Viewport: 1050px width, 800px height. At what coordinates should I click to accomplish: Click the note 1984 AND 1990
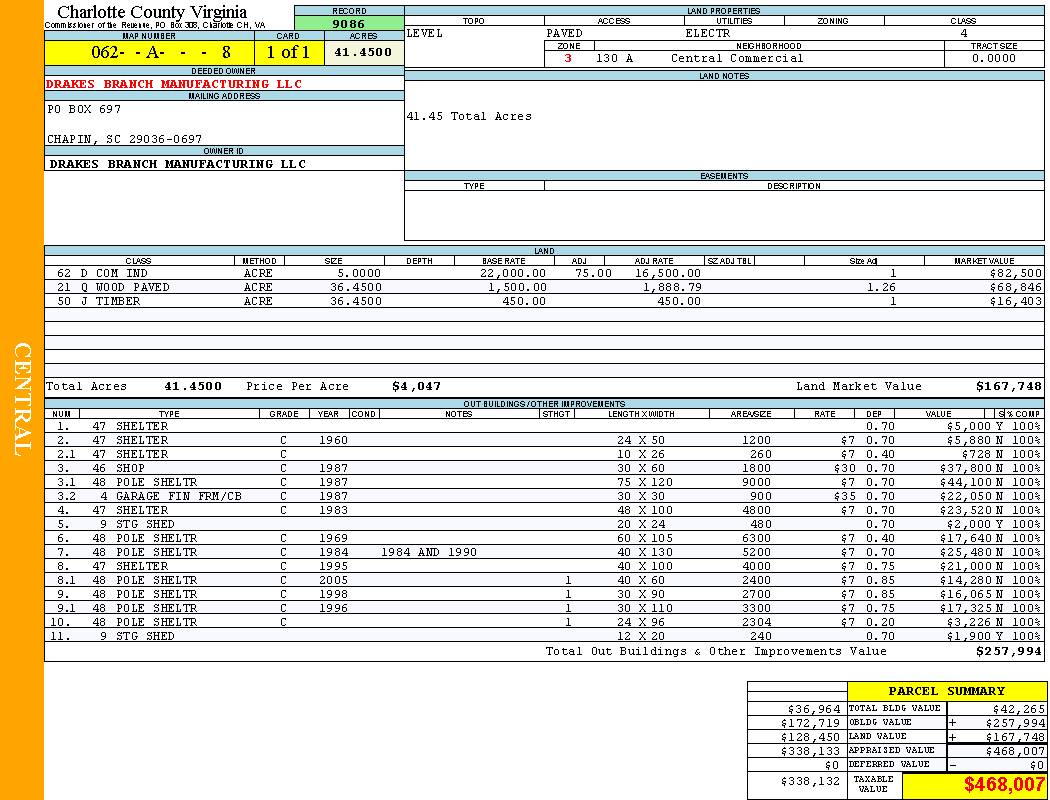click(429, 552)
